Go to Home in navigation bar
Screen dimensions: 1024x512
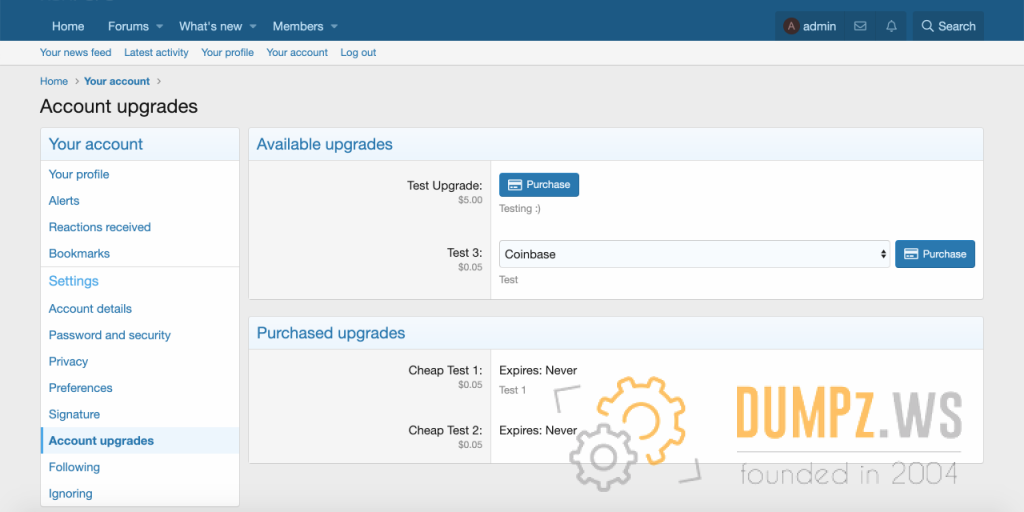coord(68,26)
